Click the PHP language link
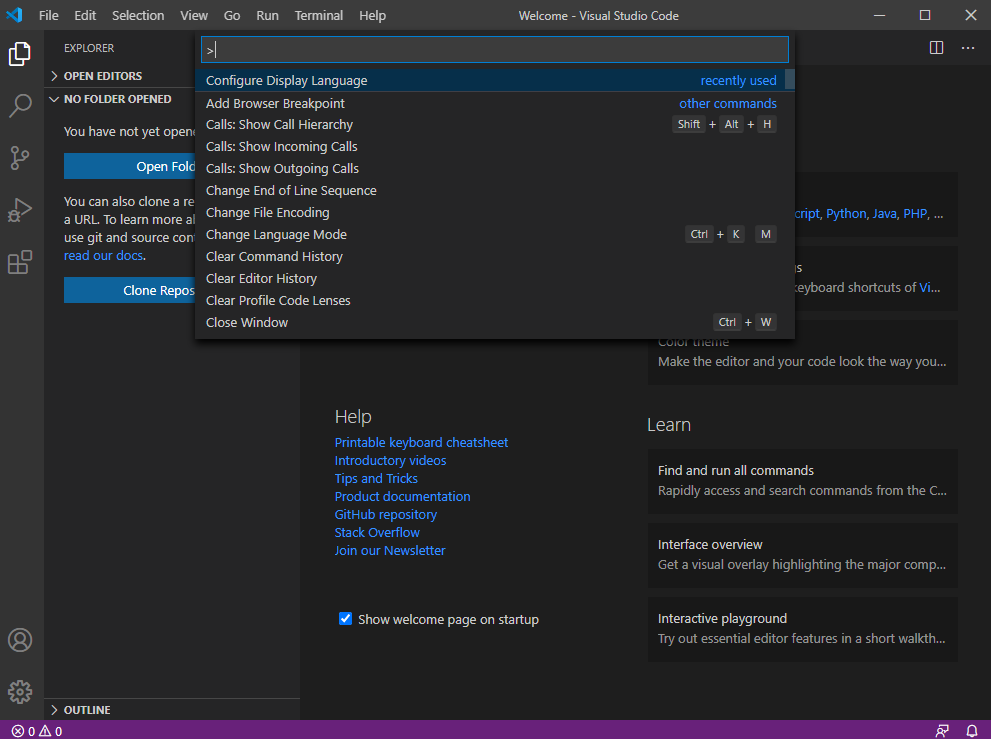 915,214
